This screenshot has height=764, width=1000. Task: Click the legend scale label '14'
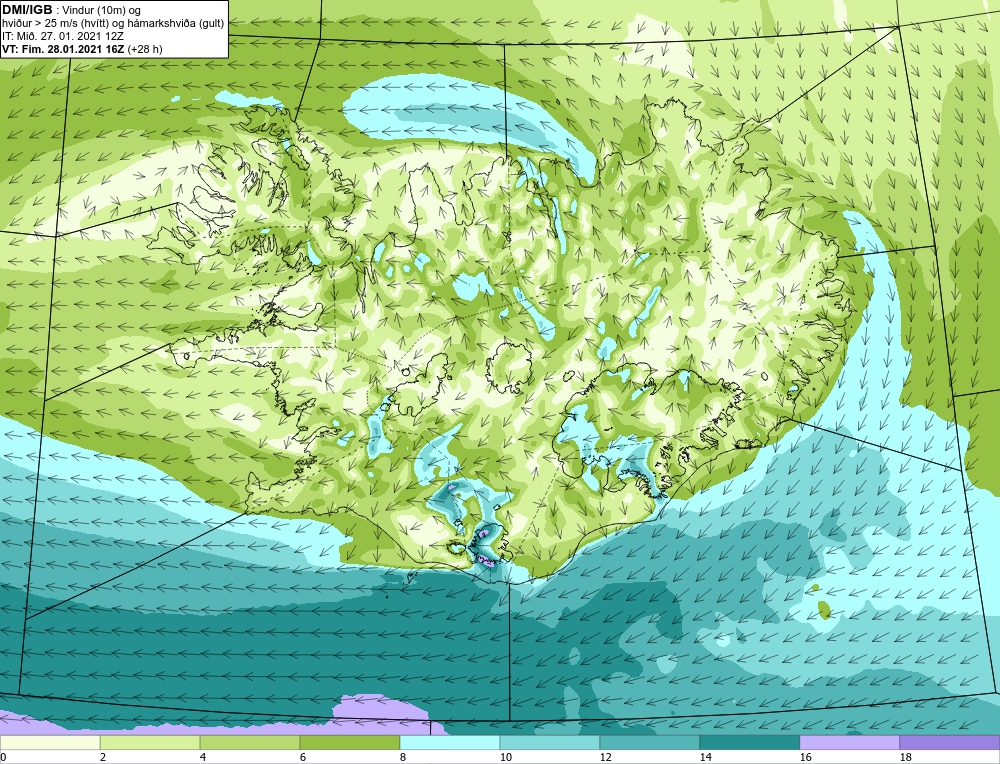tap(705, 757)
